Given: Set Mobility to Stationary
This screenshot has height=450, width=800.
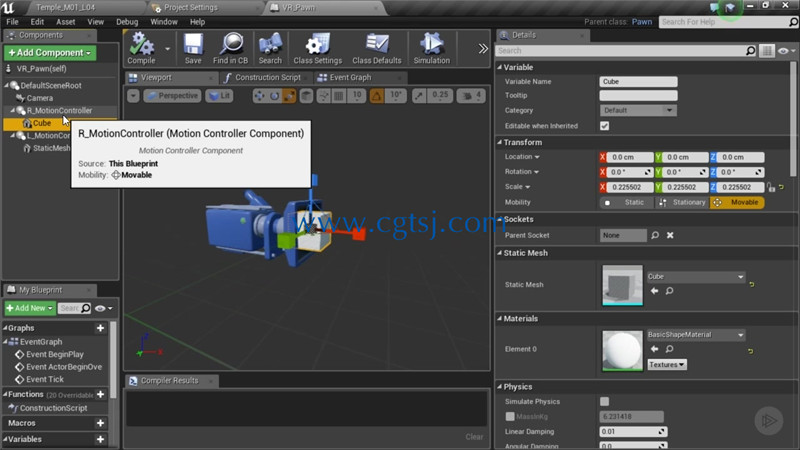Looking at the screenshot, I should (682, 203).
